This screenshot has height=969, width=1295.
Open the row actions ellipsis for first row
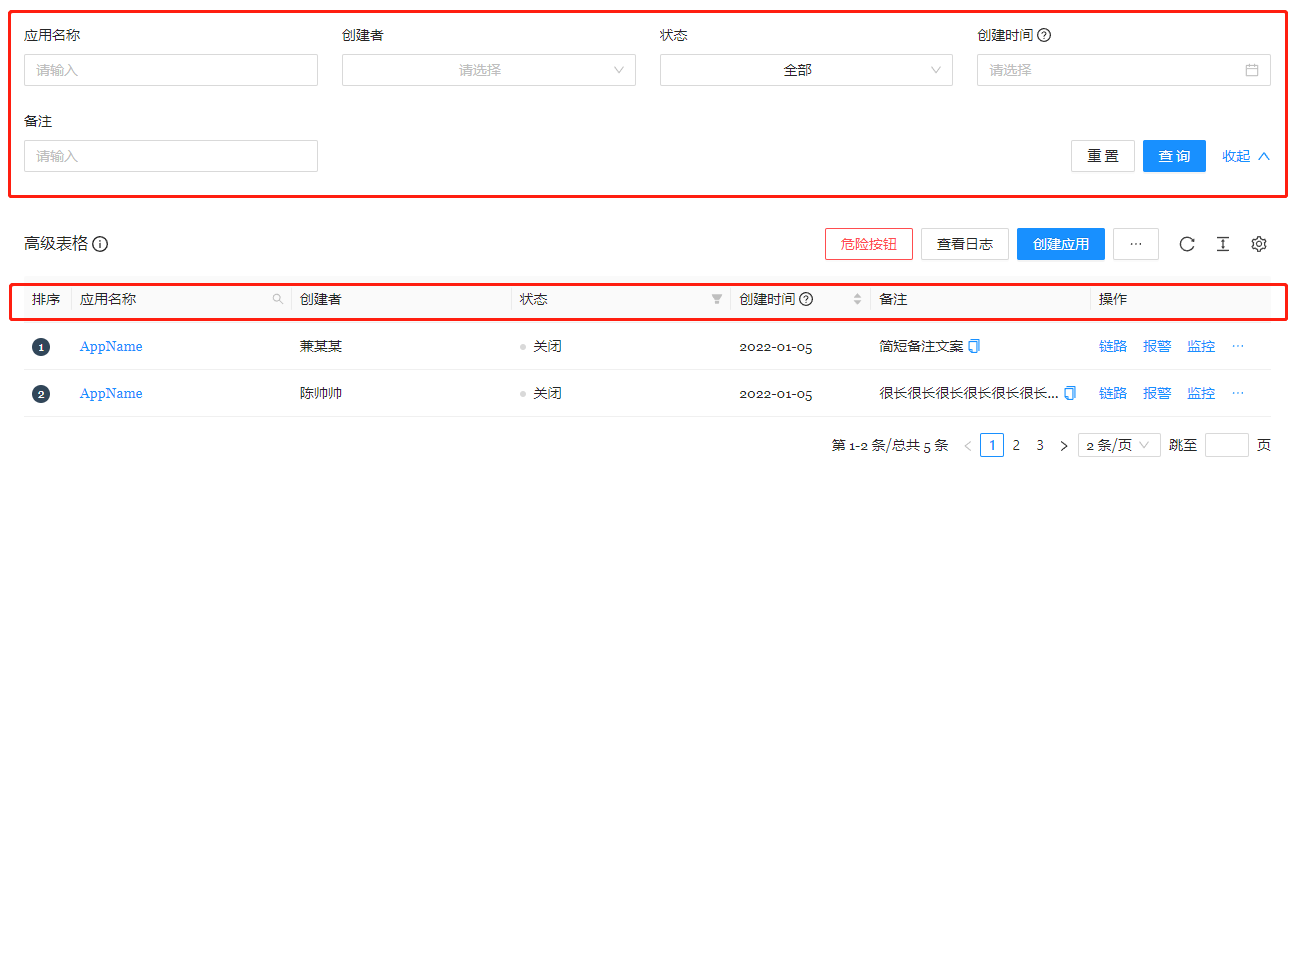[1238, 345]
